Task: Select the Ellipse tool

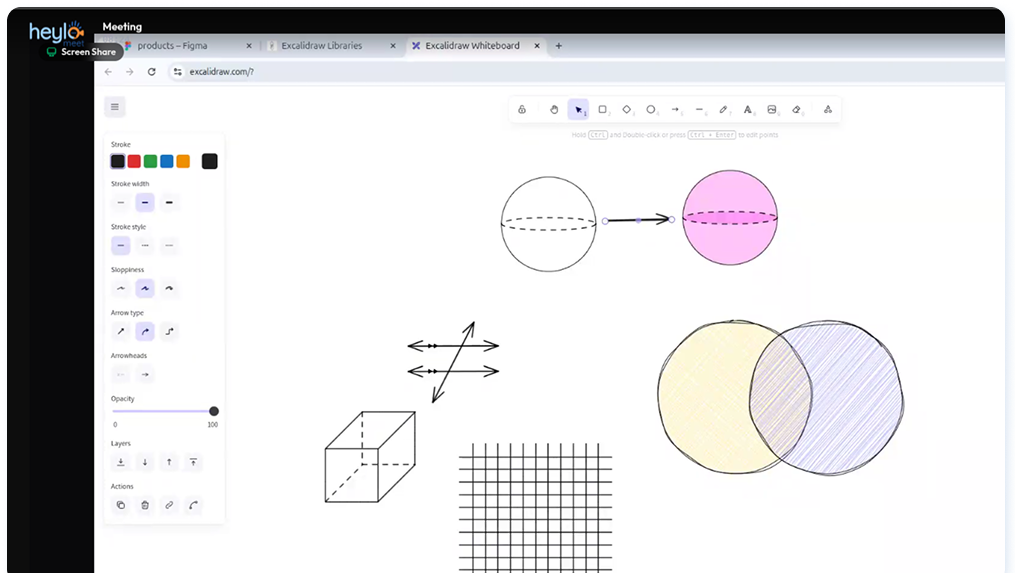Action: (651, 109)
